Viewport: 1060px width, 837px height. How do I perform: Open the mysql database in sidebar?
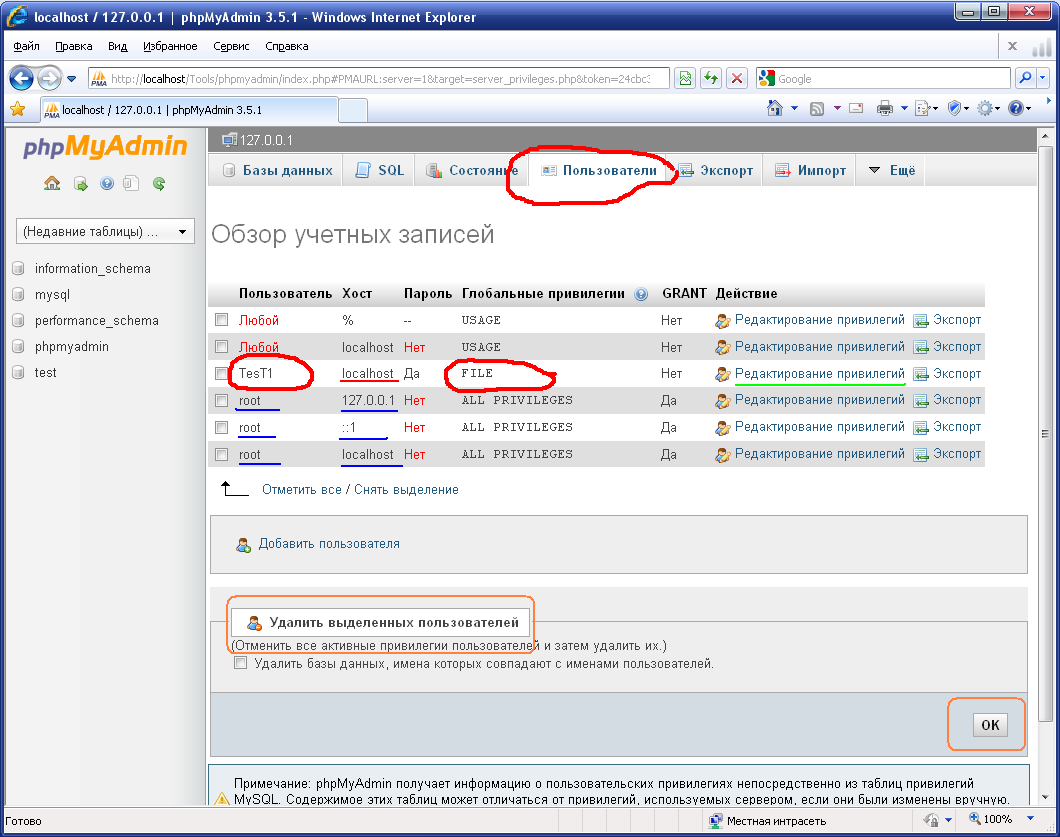click(x=52, y=295)
